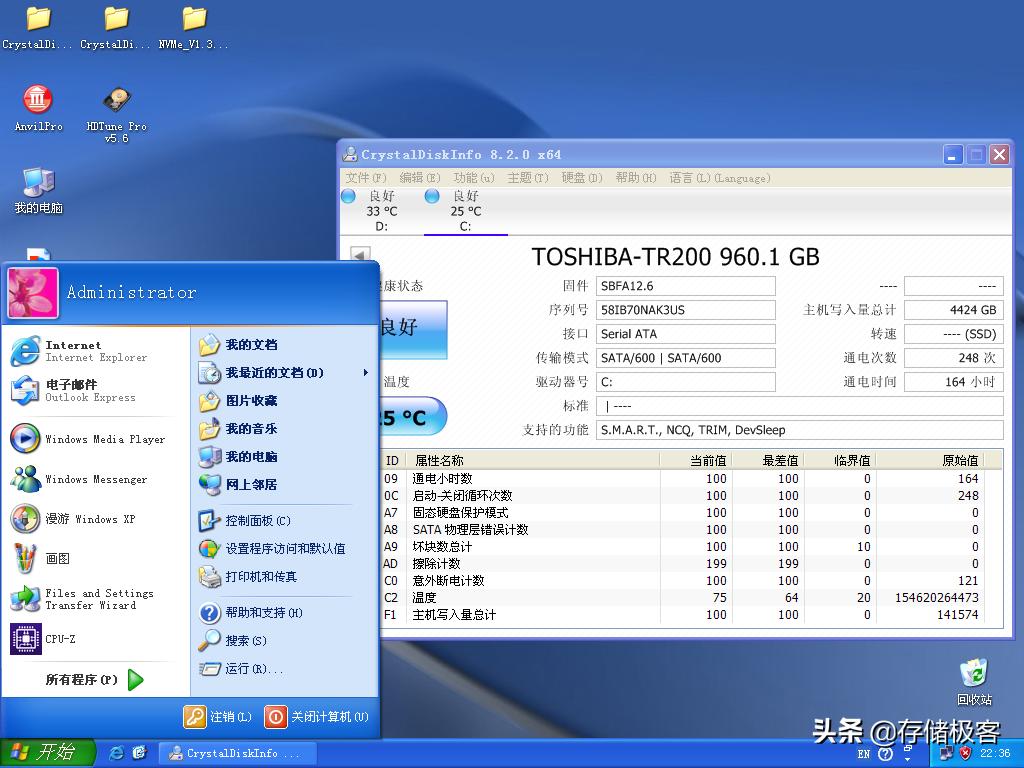Open 硬盘(D) menu in CrystalDiskInfo
Viewport: 1024px width, 768px height.
tap(582, 178)
